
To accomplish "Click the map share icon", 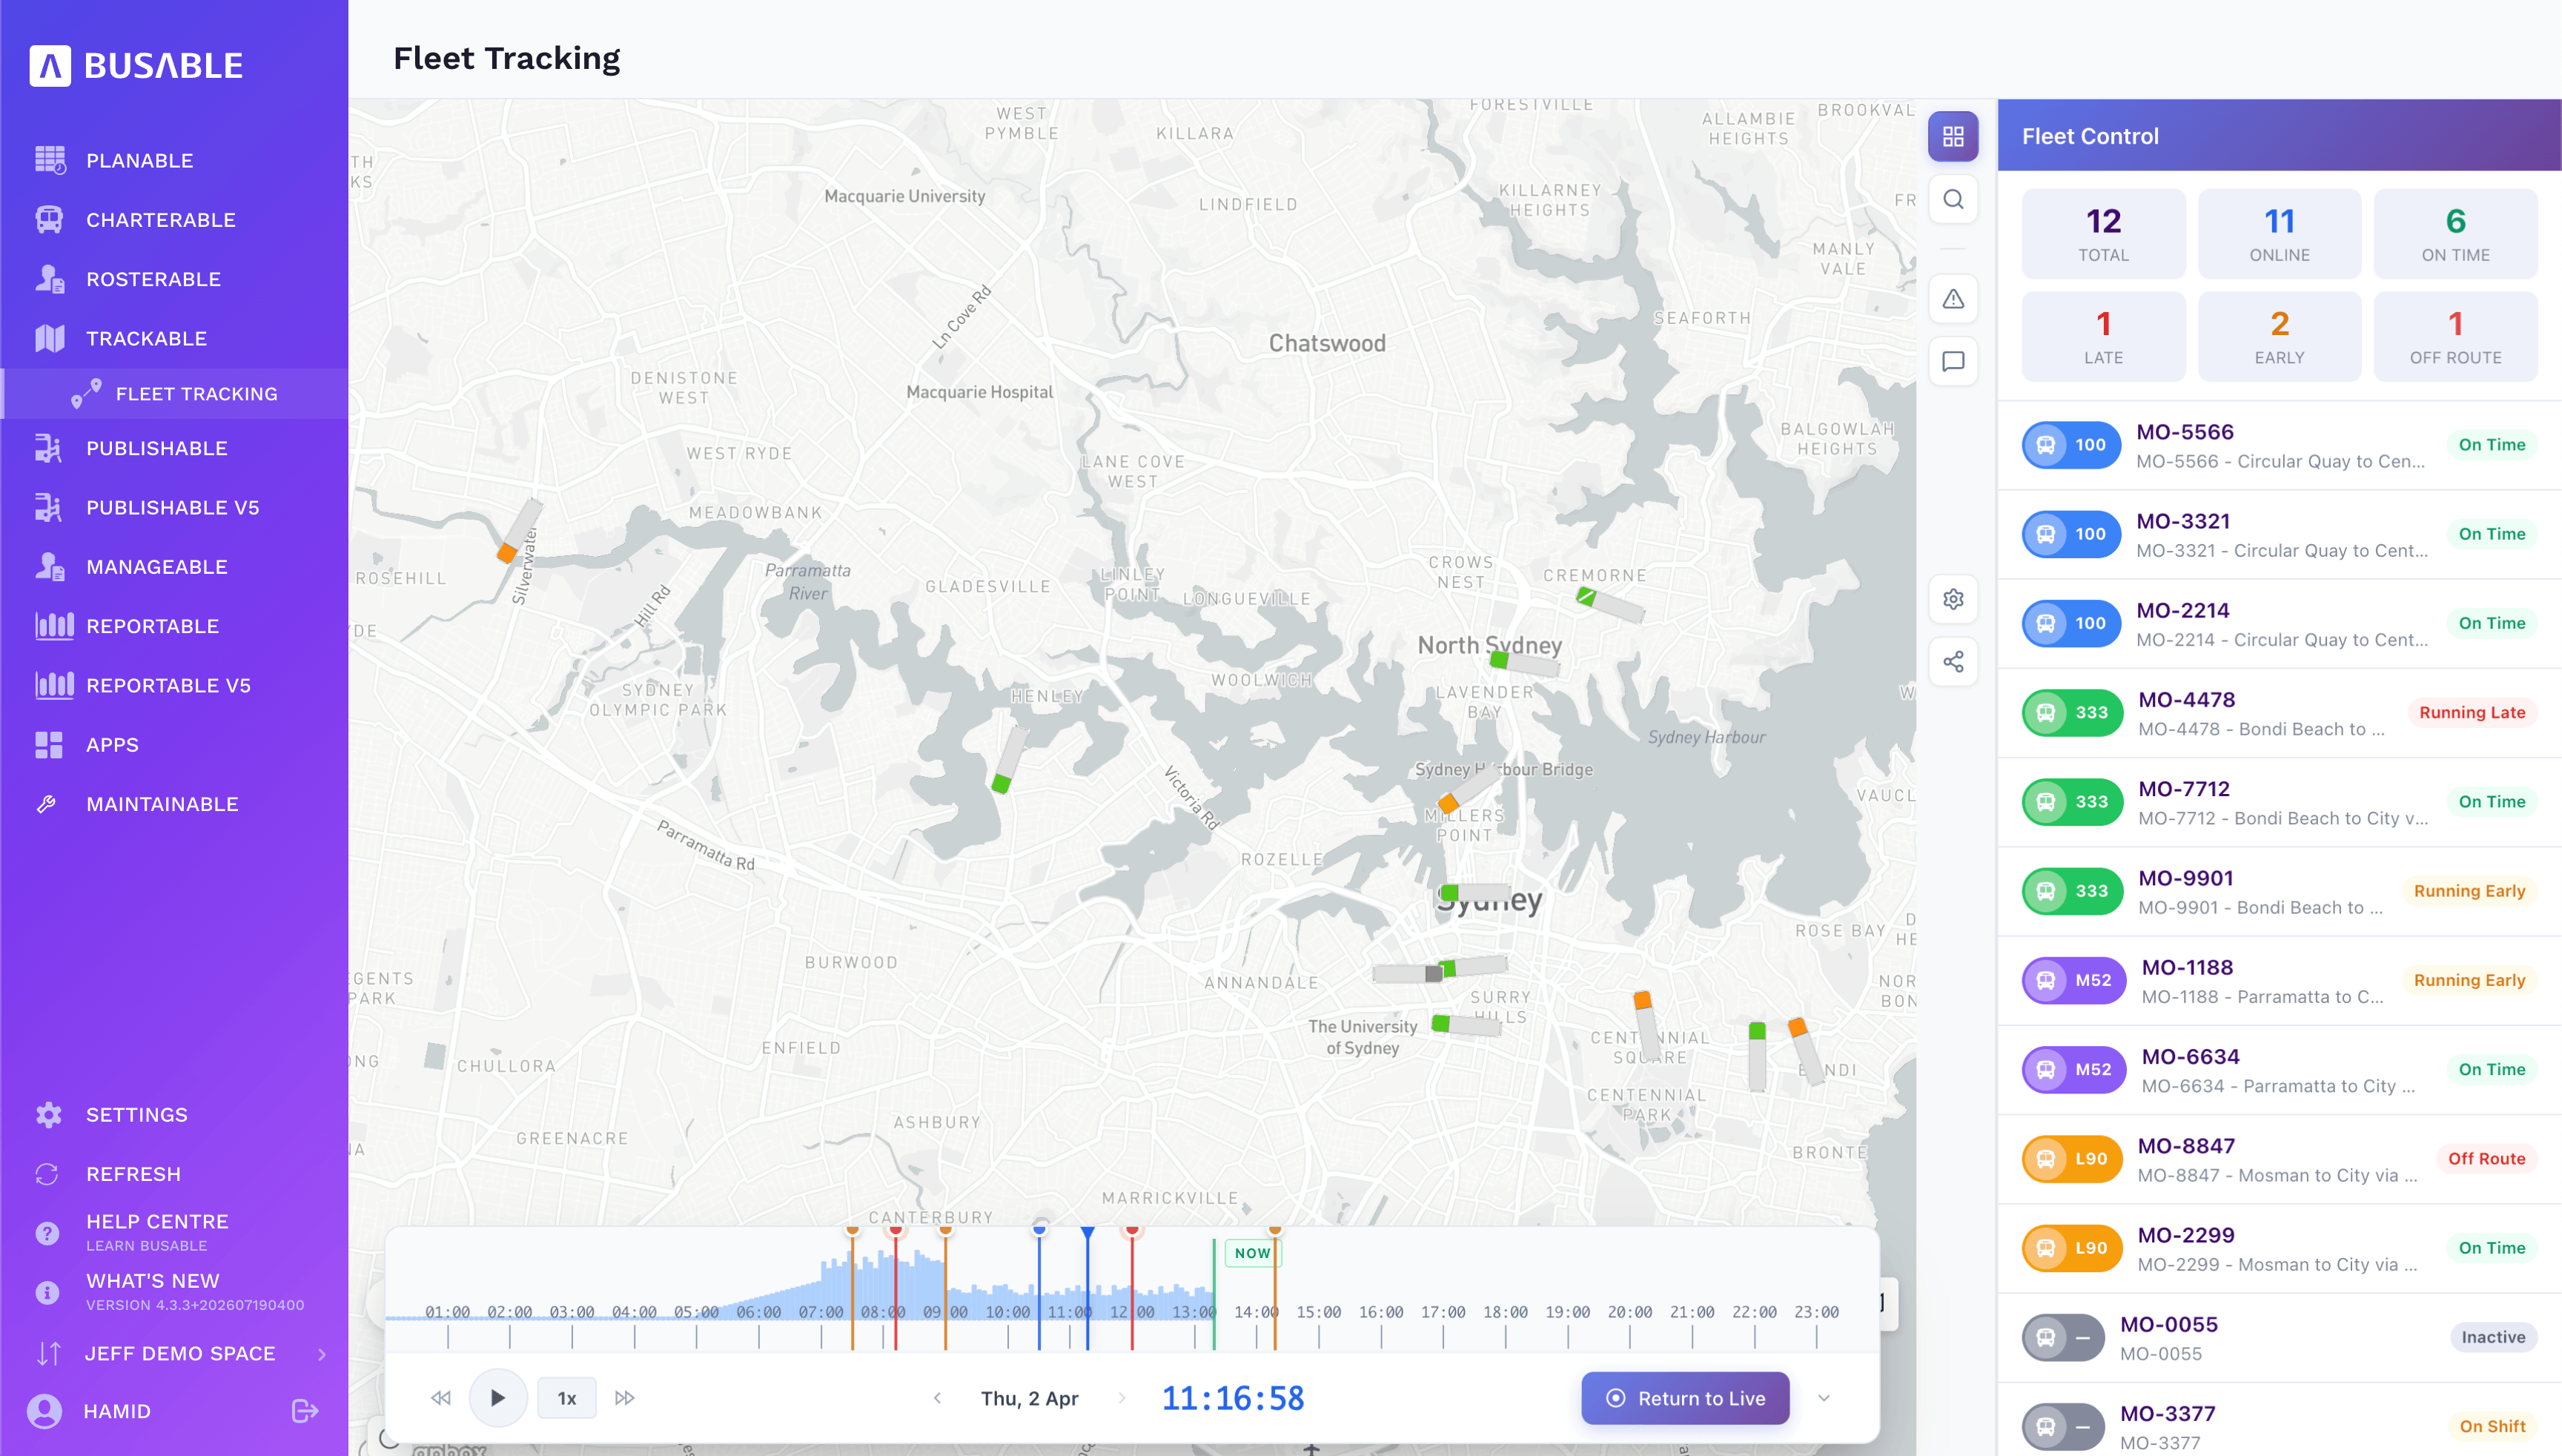I will (1952, 662).
